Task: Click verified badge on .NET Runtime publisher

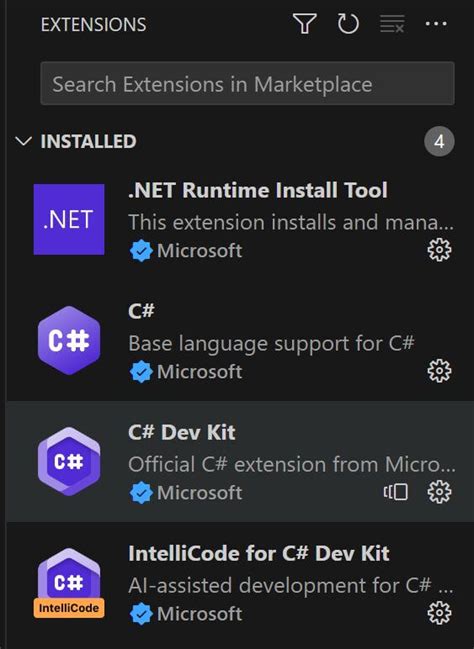Action: click(x=141, y=251)
